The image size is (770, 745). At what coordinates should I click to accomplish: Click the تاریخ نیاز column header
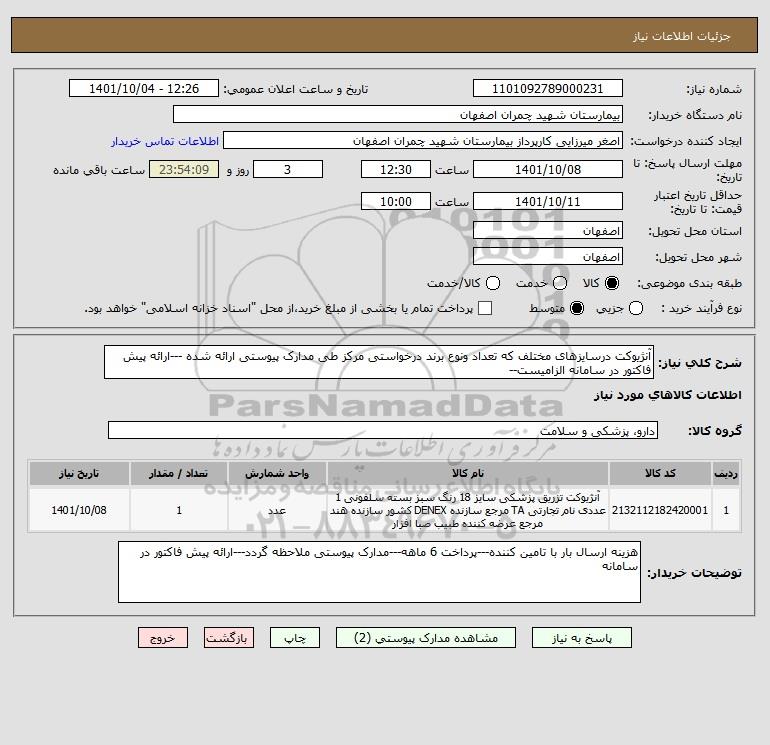pyautogui.click(x=79, y=473)
